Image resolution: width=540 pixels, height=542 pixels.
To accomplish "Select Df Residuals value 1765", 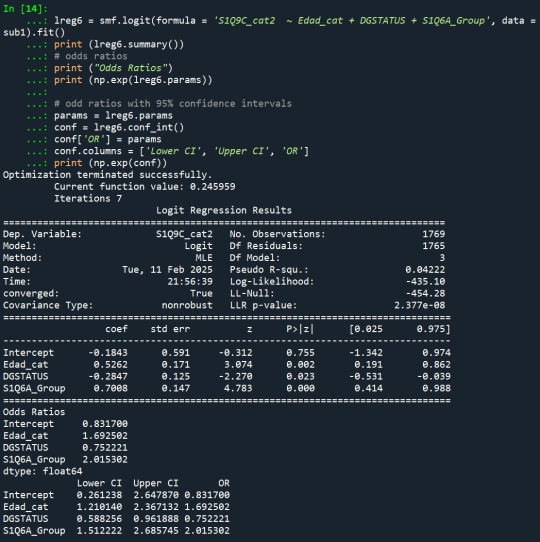I will [434, 246].
